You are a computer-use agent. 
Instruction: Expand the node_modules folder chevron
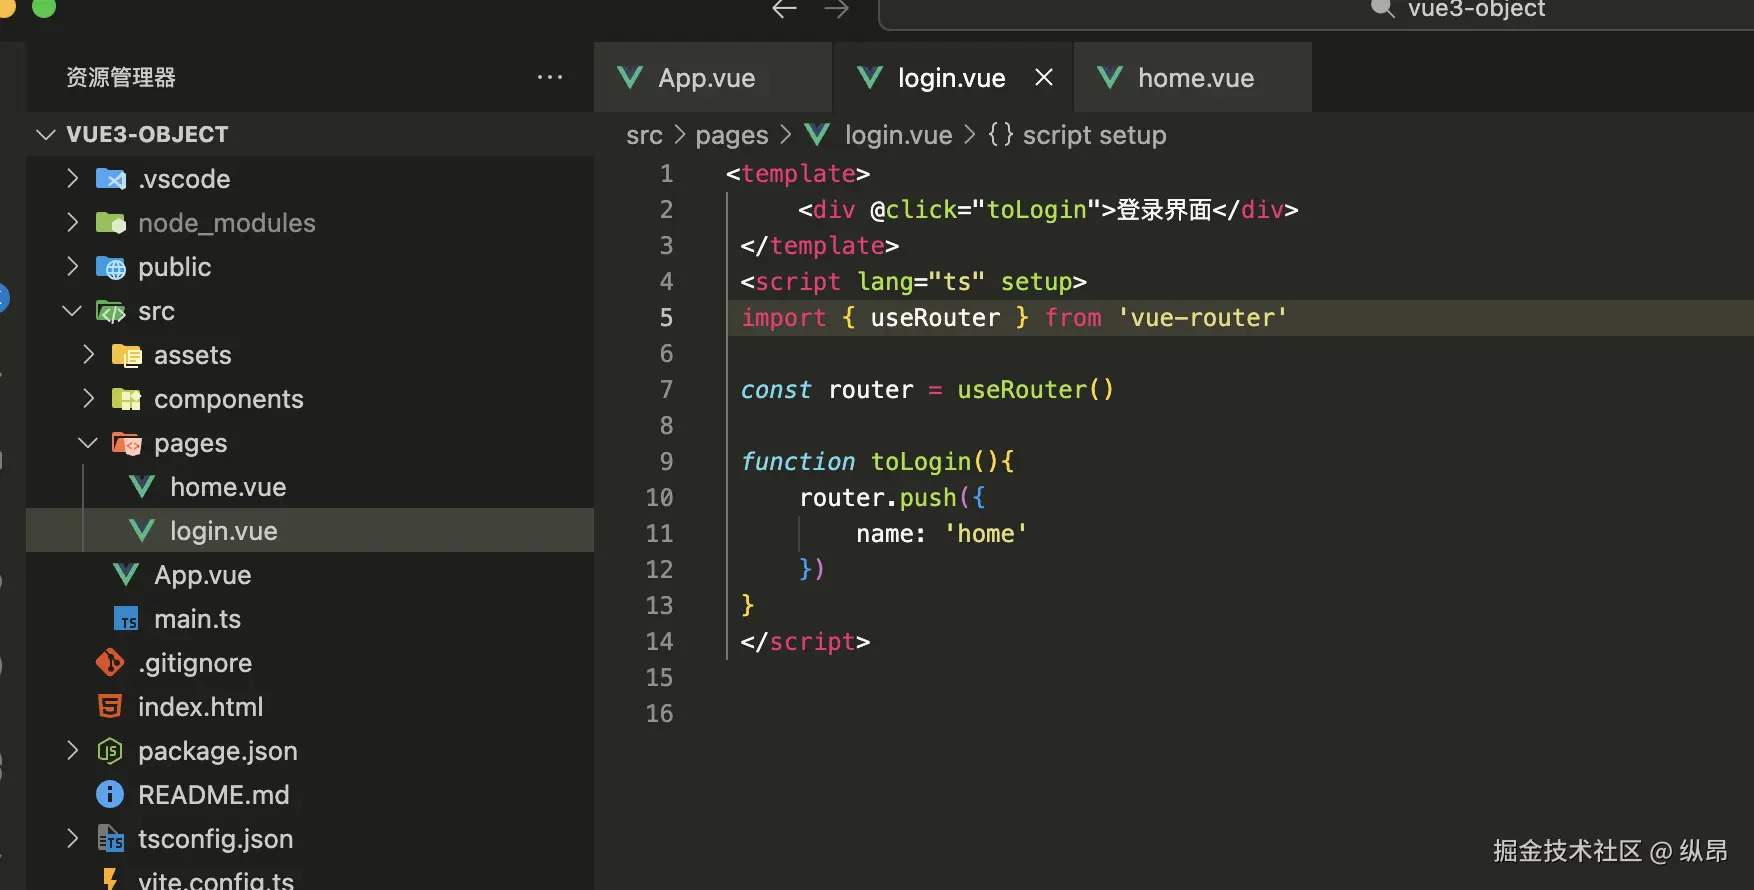coord(72,223)
